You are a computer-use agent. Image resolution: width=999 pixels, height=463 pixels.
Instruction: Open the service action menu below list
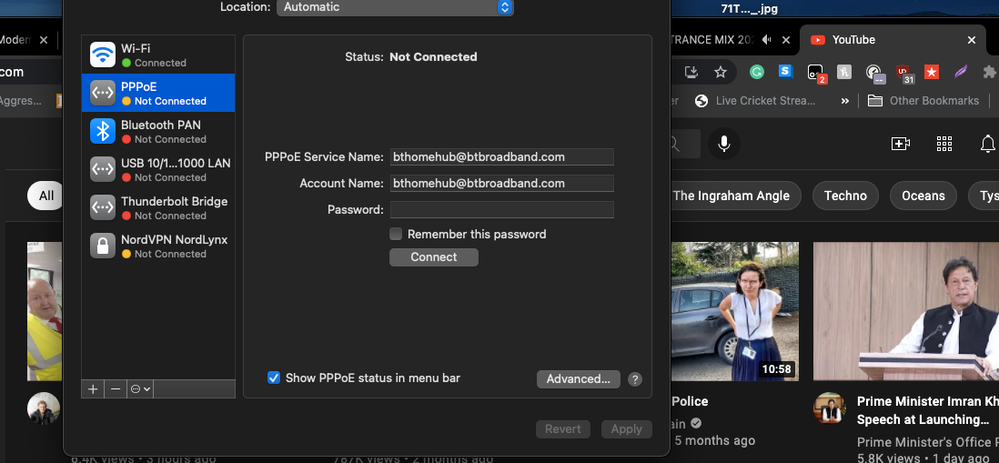pos(140,388)
